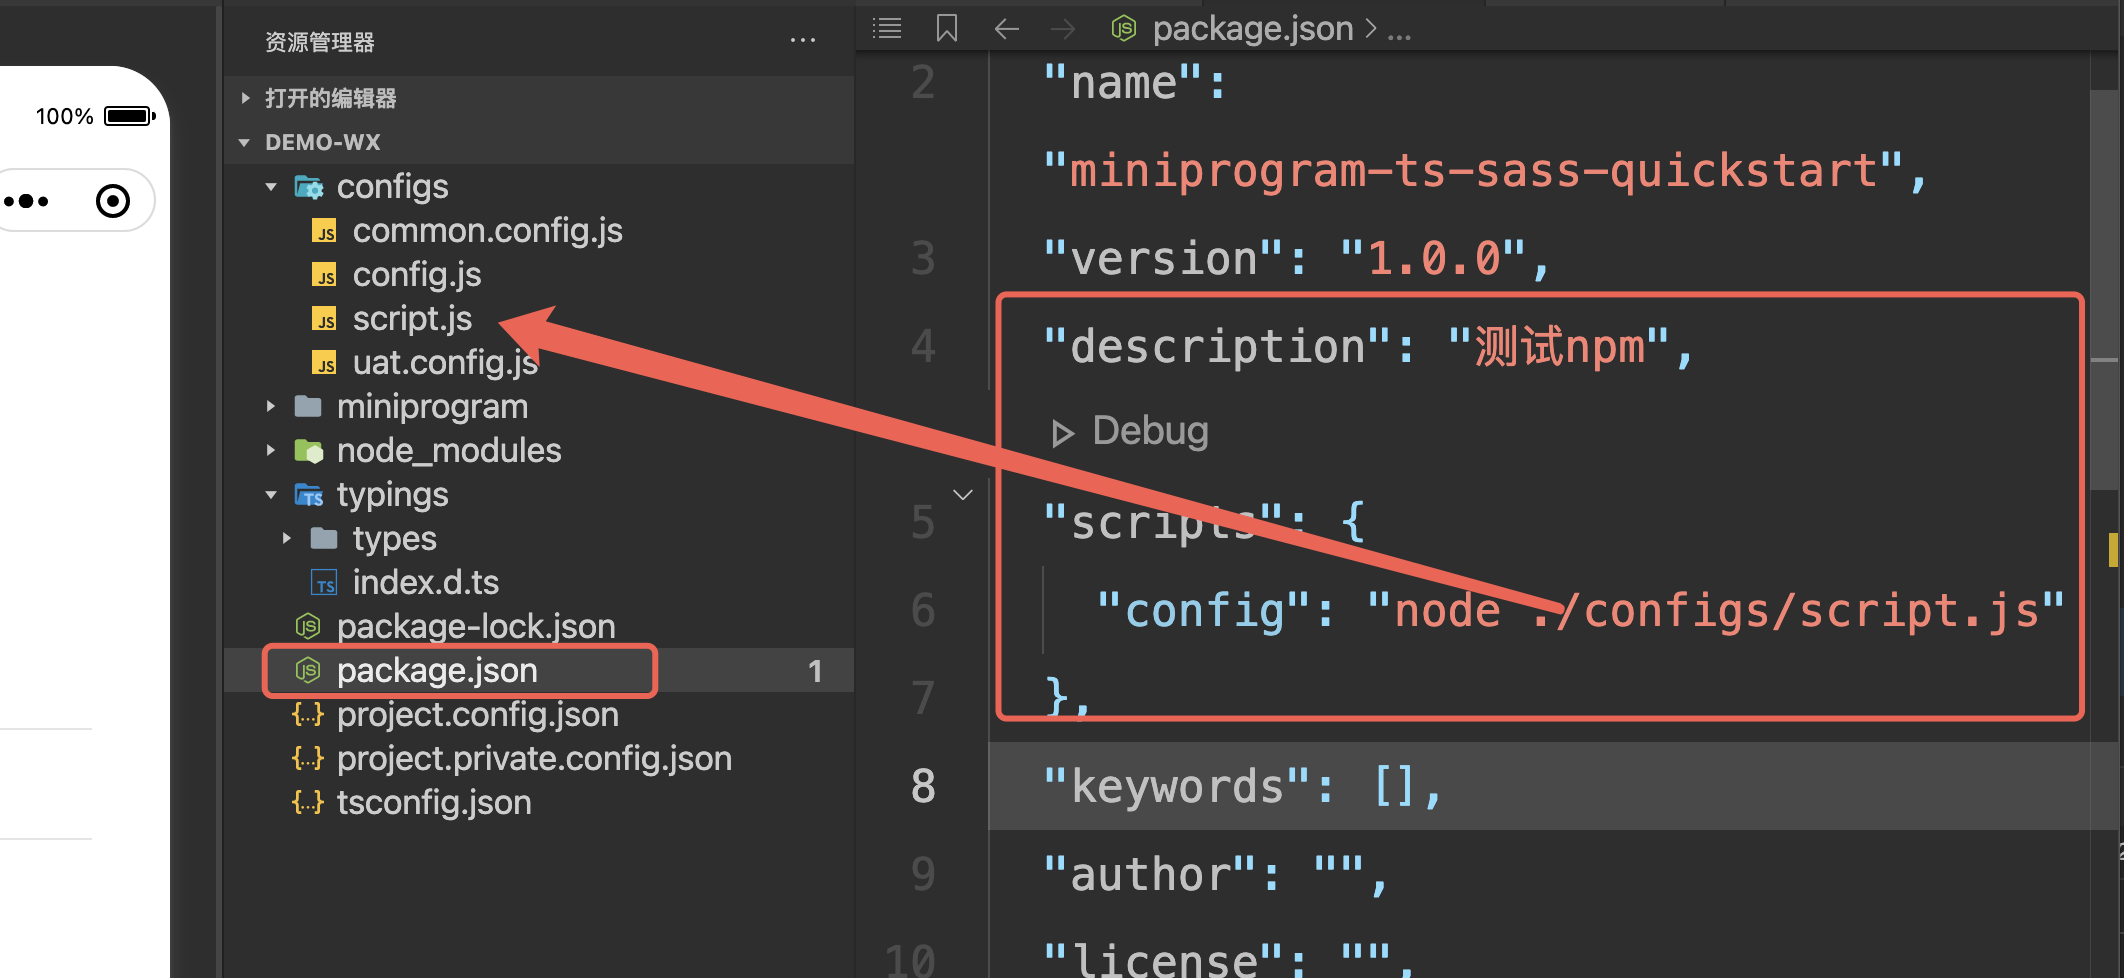Go back with the left arrow

(1006, 29)
